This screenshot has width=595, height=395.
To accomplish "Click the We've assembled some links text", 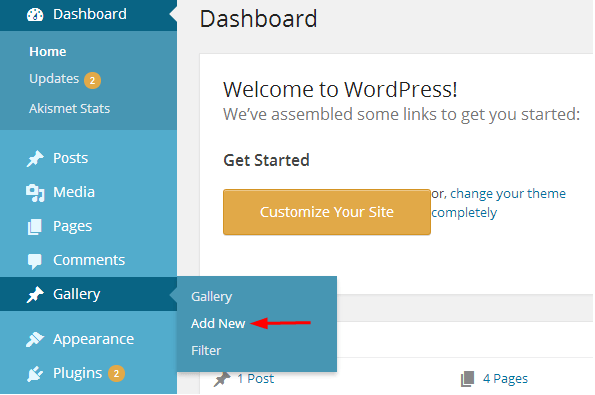I will 401,115.
